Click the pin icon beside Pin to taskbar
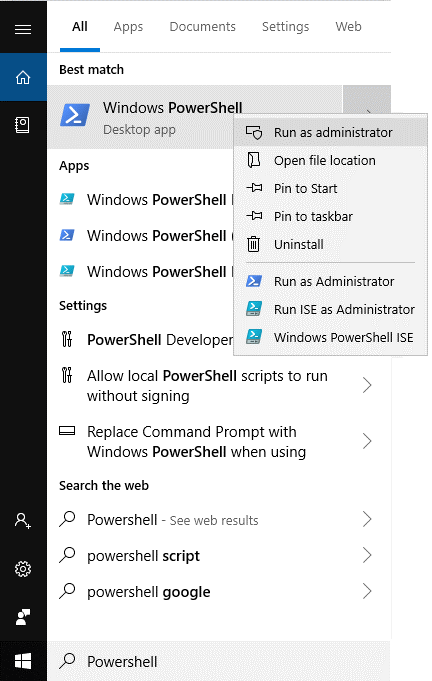This screenshot has height=681, width=432. 254,216
